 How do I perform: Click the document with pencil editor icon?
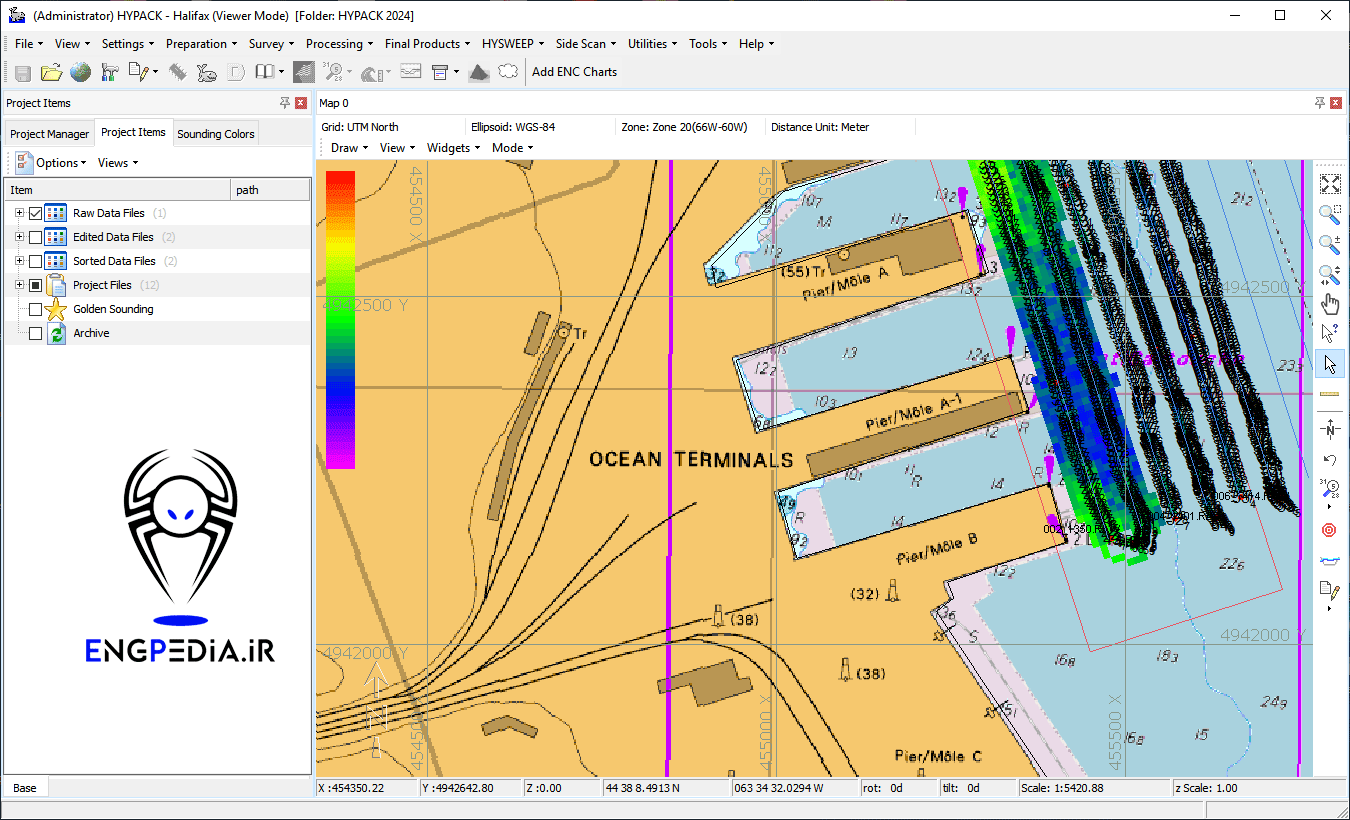[139, 72]
